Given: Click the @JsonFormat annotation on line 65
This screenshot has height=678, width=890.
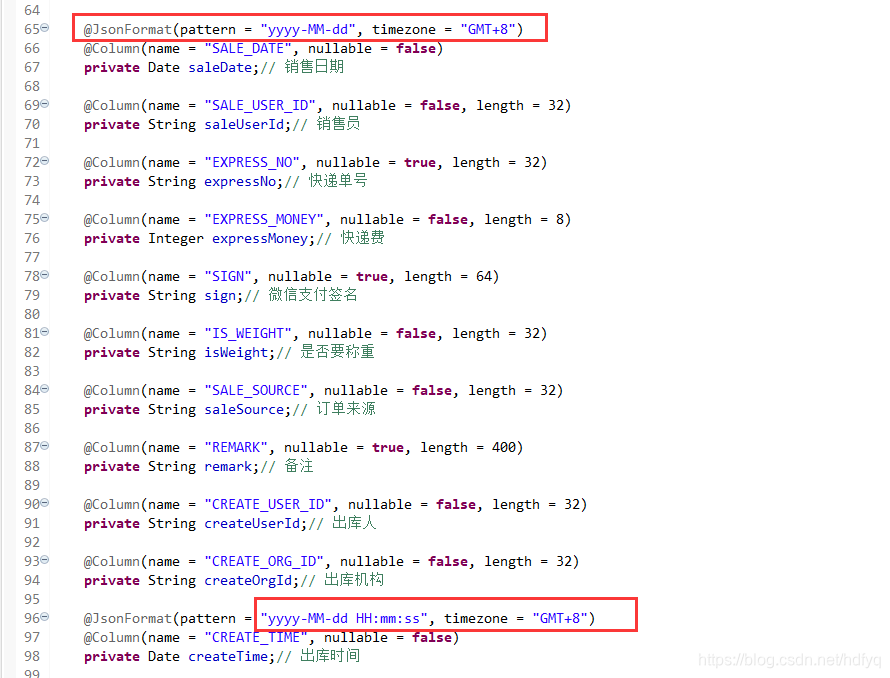Looking at the screenshot, I should 128,29.
